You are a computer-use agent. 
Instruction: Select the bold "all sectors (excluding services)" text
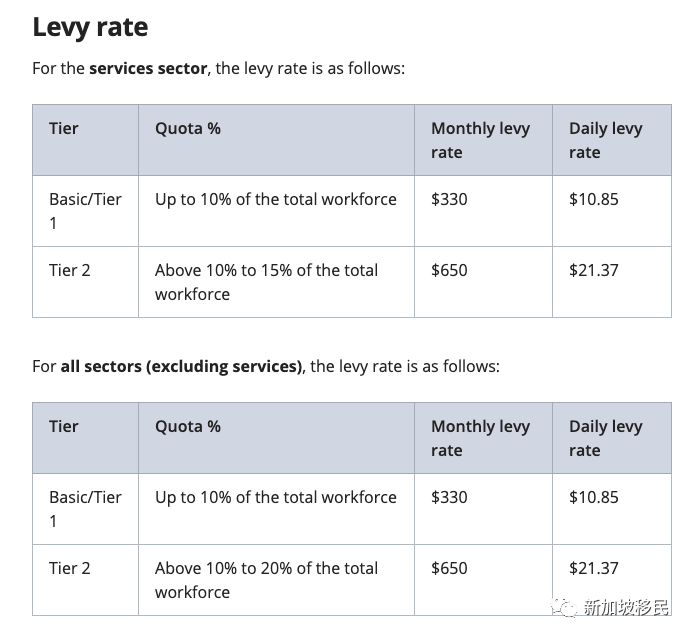(x=181, y=366)
